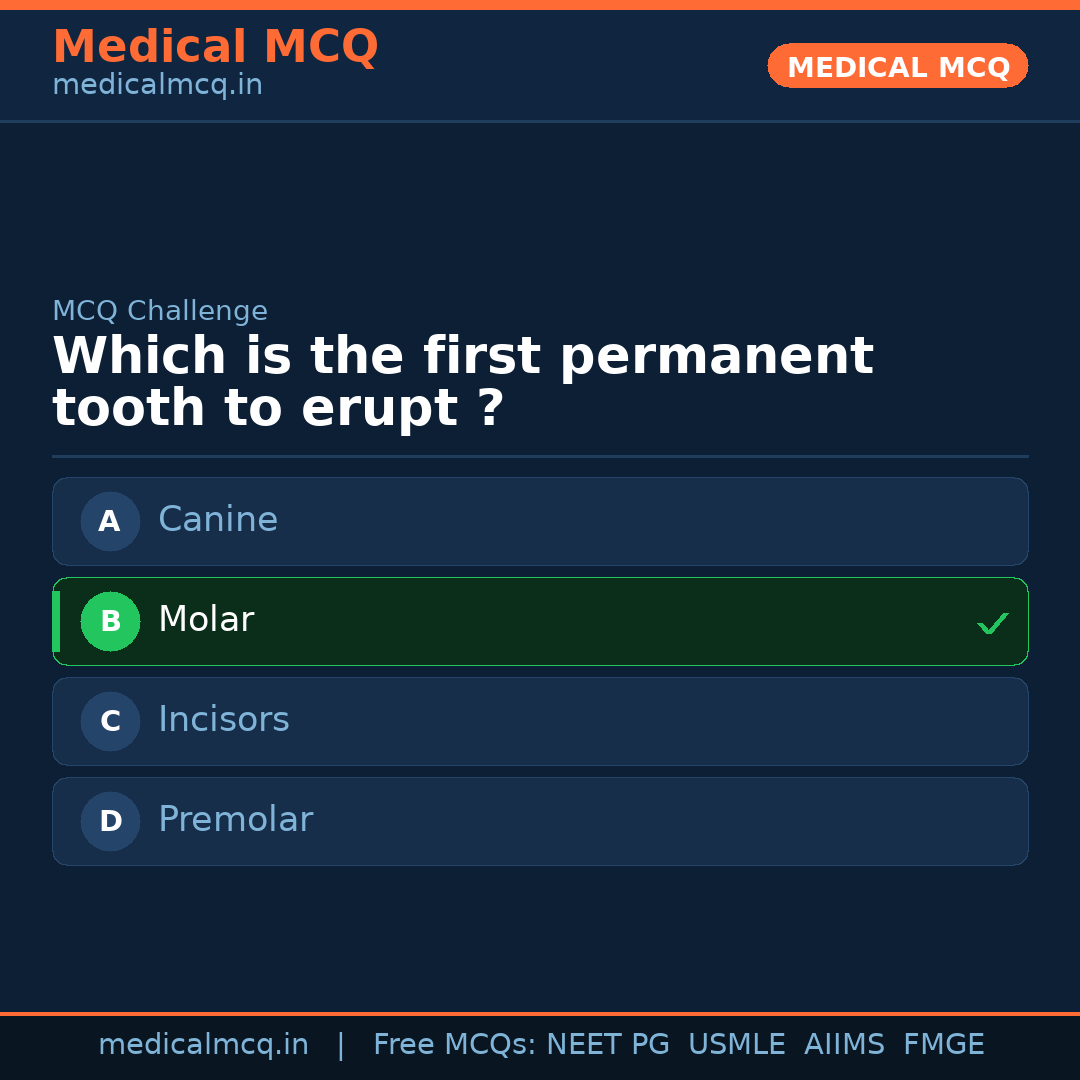Viewport: 1080px width, 1080px height.
Task: Expand the selected Molar answer row
Action: (x=540, y=621)
